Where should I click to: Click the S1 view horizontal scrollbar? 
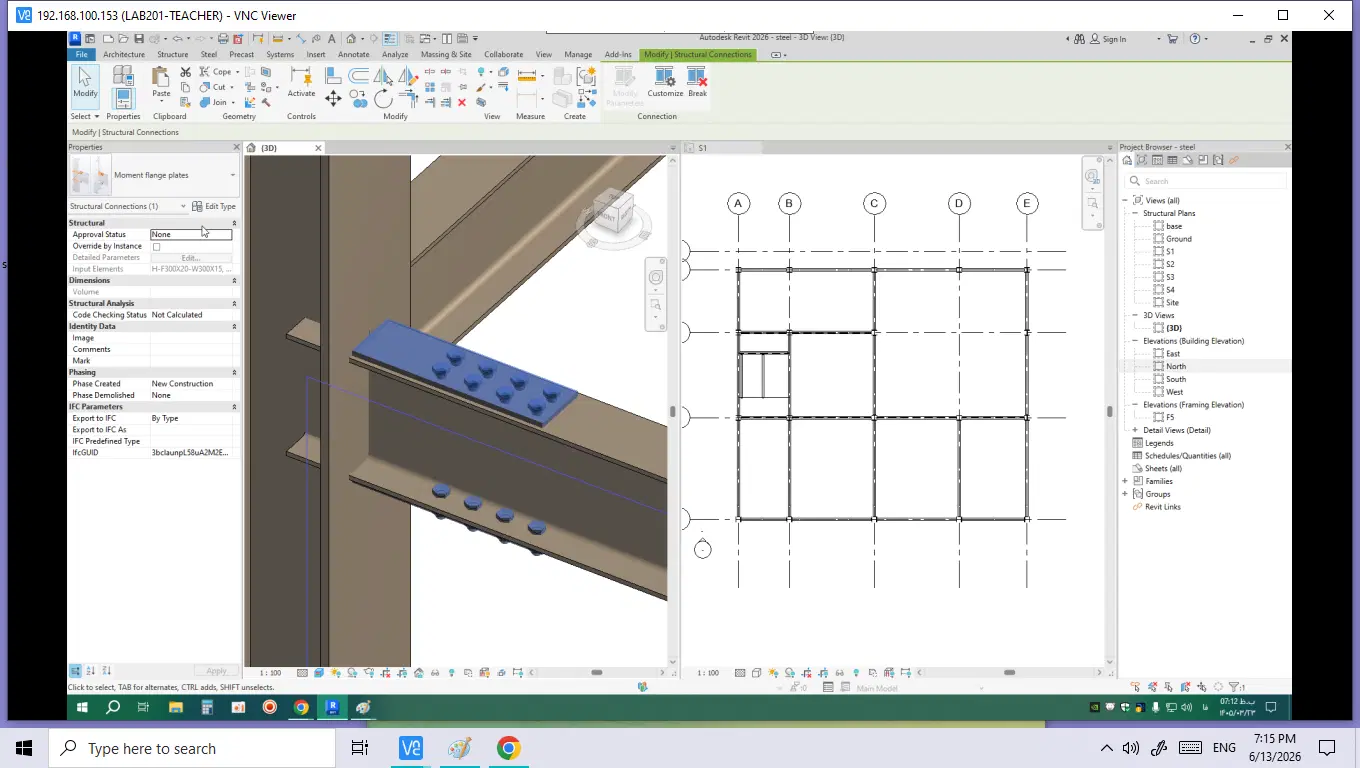click(x=1010, y=673)
